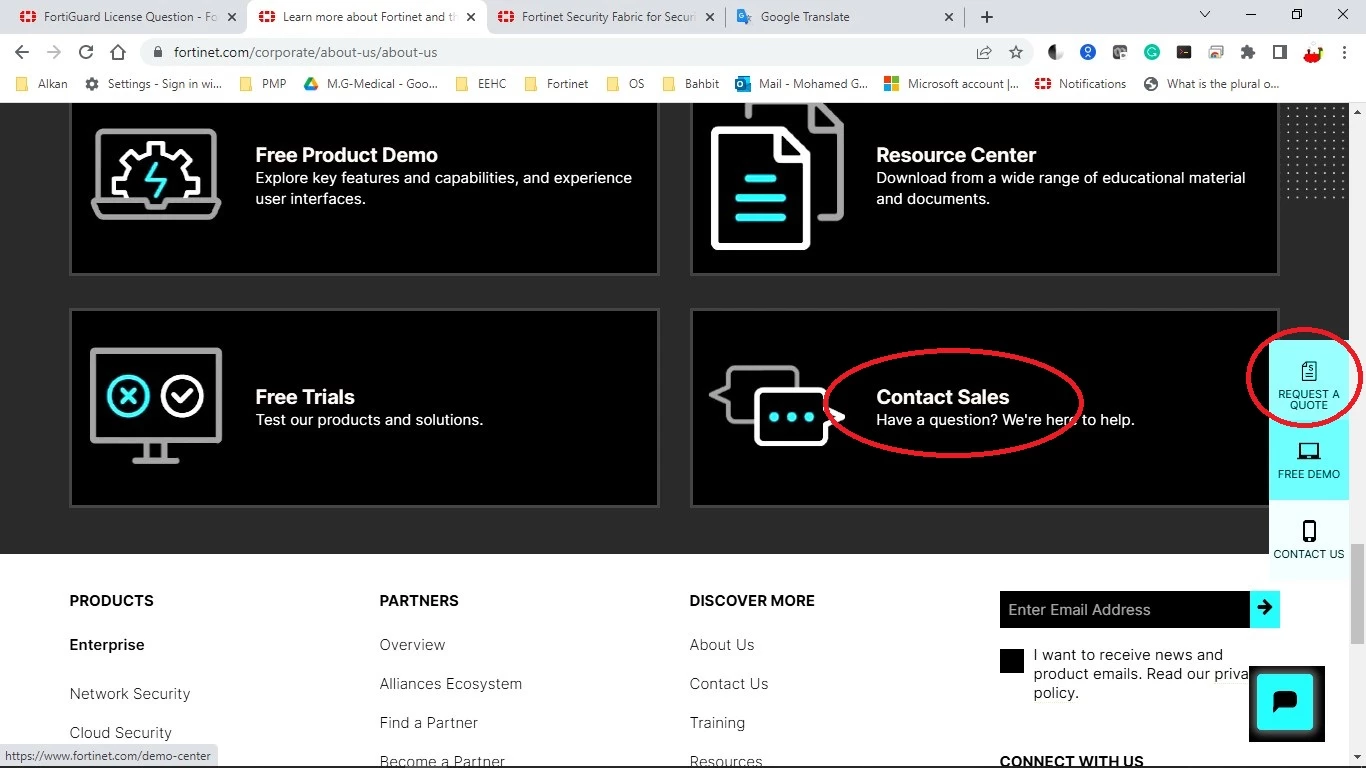Open the Cloud Security footer link
This screenshot has height=768, width=1366.
121,732
